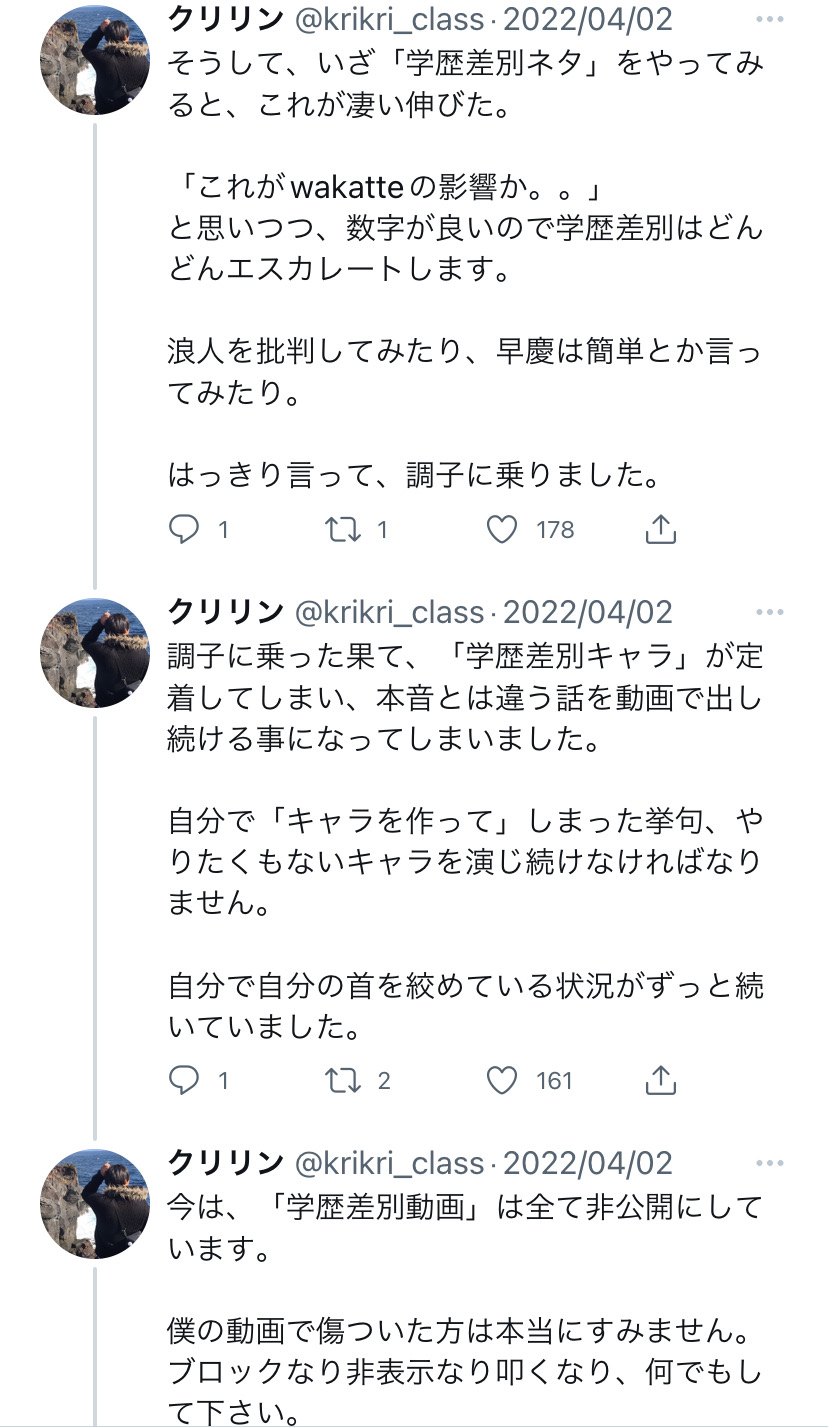
Task: Open the third tweet's 2022/04/02 timestamp
Action: (x=587, y=1163)
